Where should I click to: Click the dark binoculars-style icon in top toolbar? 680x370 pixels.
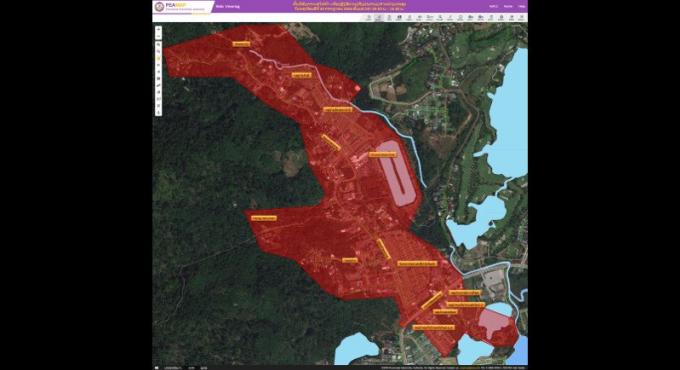[x=399, y=17]
